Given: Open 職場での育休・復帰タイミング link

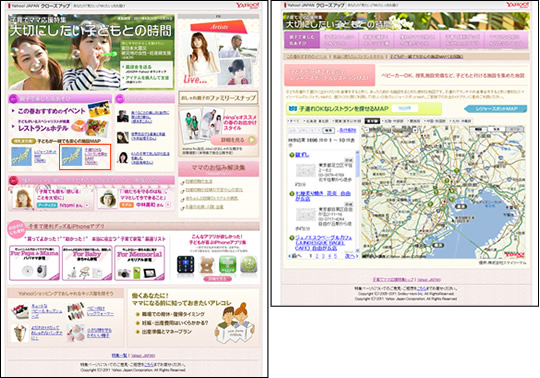Looking at the screenshot, I should pyautogui.click(x=173, y=314).
